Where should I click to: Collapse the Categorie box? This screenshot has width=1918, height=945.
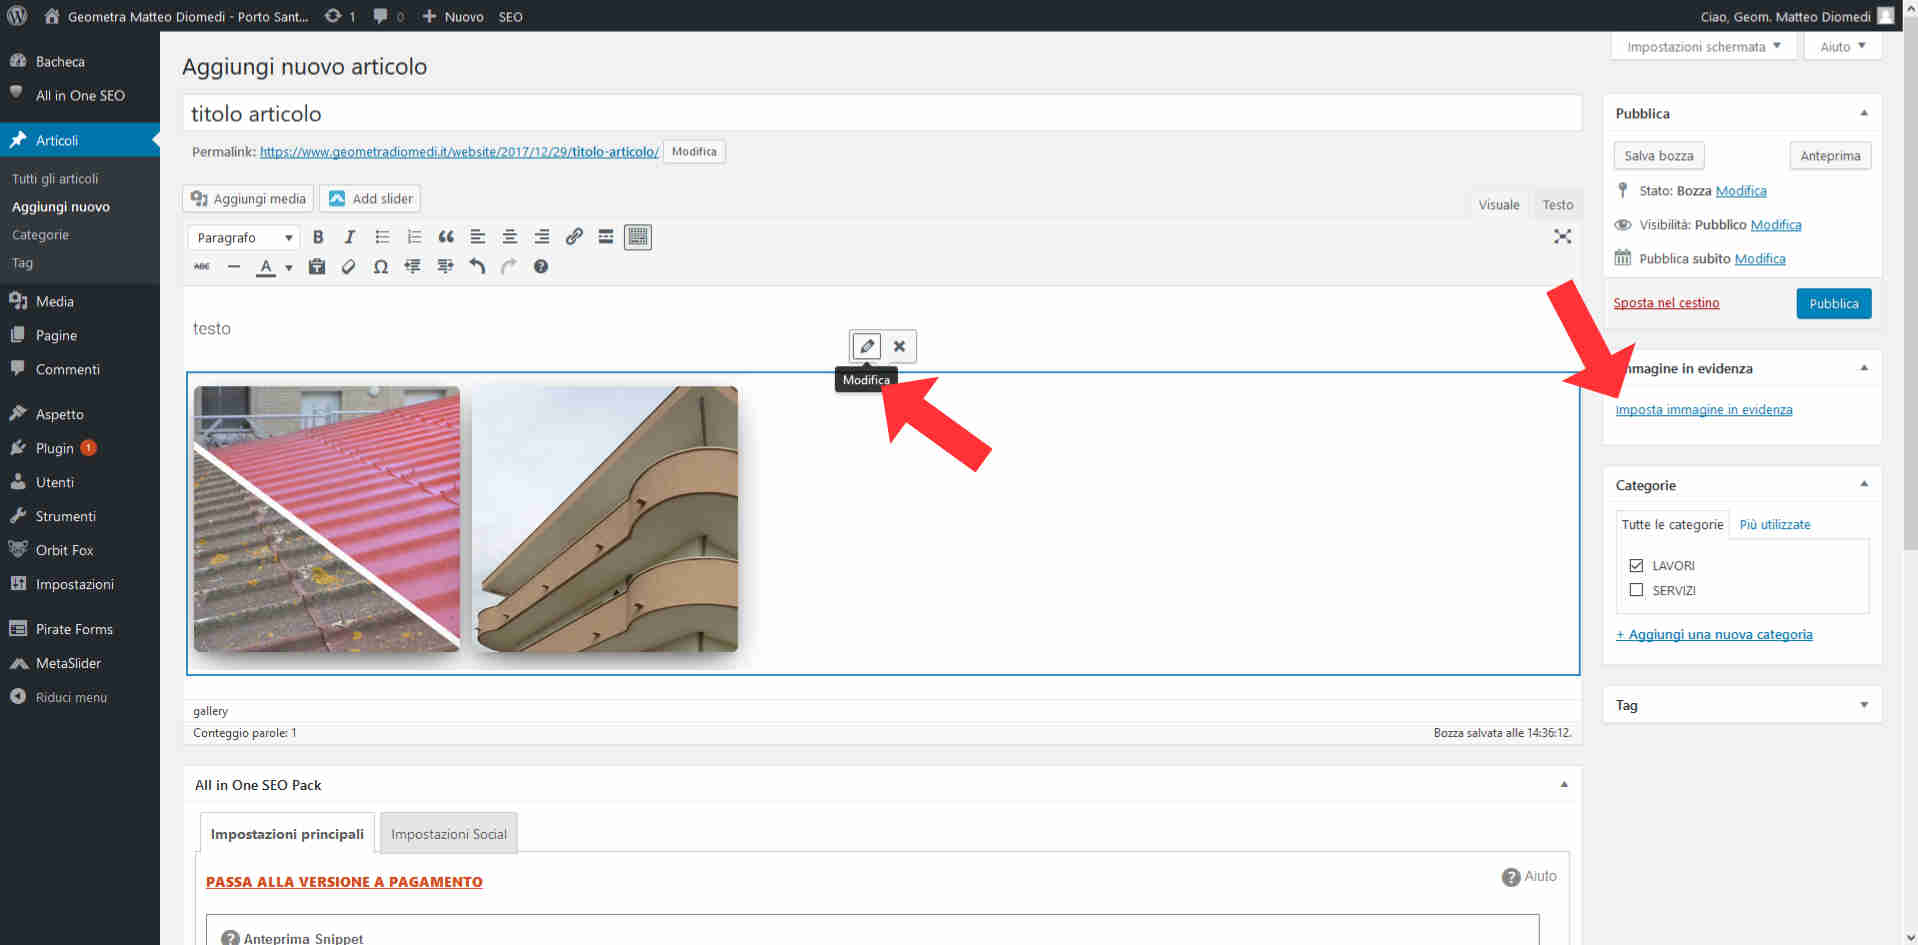[x=1864, y=484]
